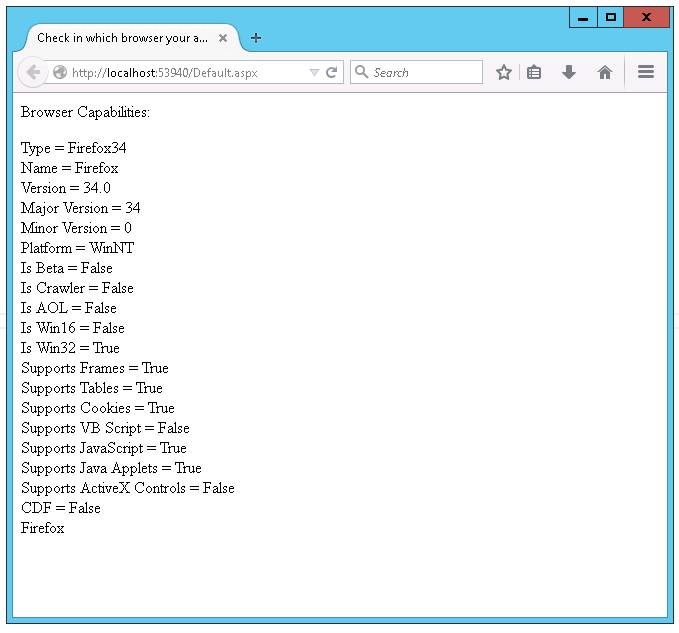Maximize the Firefox window
Screen dimensions: 679x633
point(611,18)
